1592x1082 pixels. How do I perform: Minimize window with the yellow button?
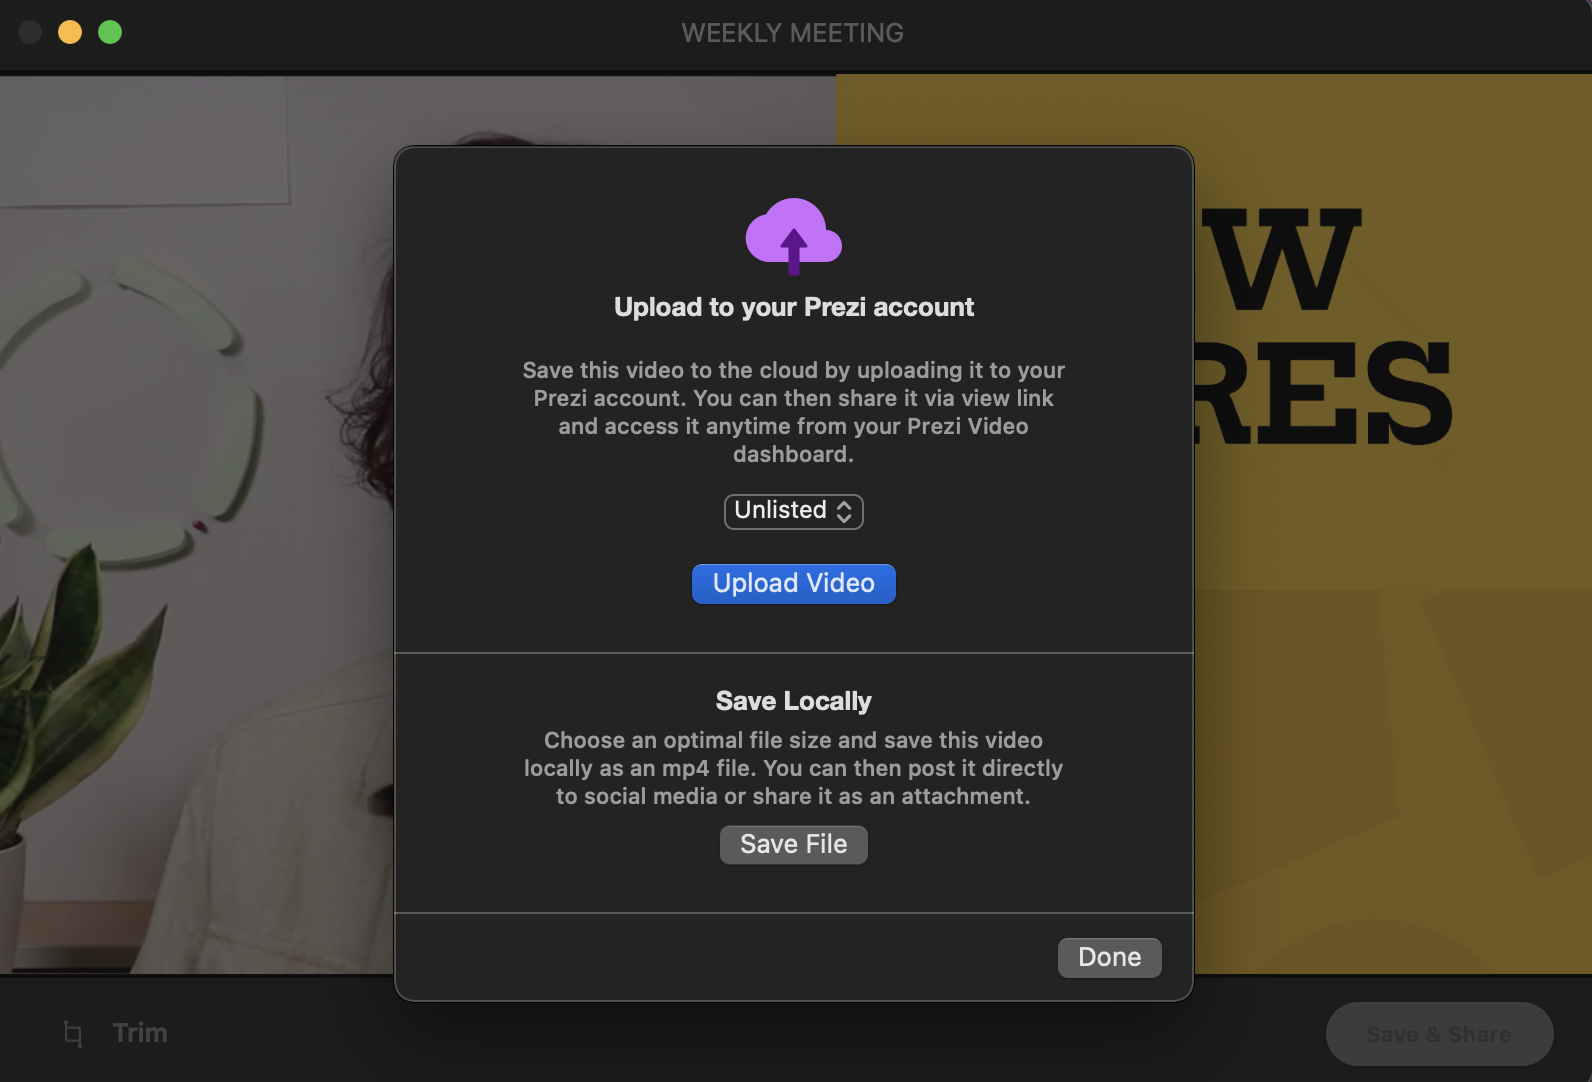pos(70,32)
